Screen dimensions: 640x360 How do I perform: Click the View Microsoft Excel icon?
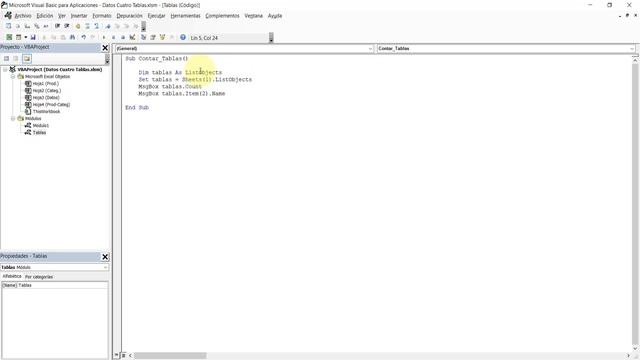point(9,37)
